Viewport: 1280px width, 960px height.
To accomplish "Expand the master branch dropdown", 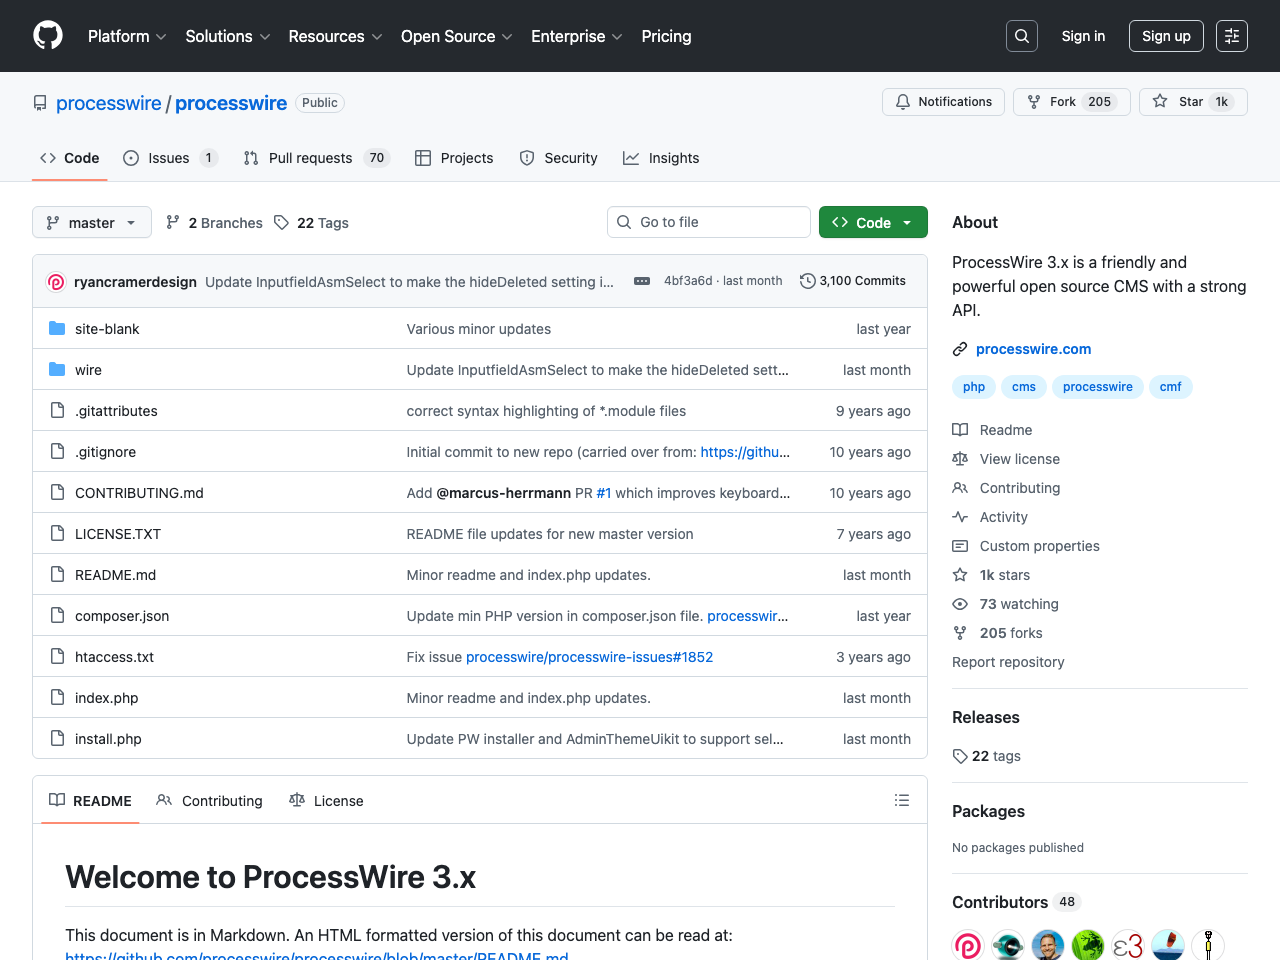I will 91,222.
